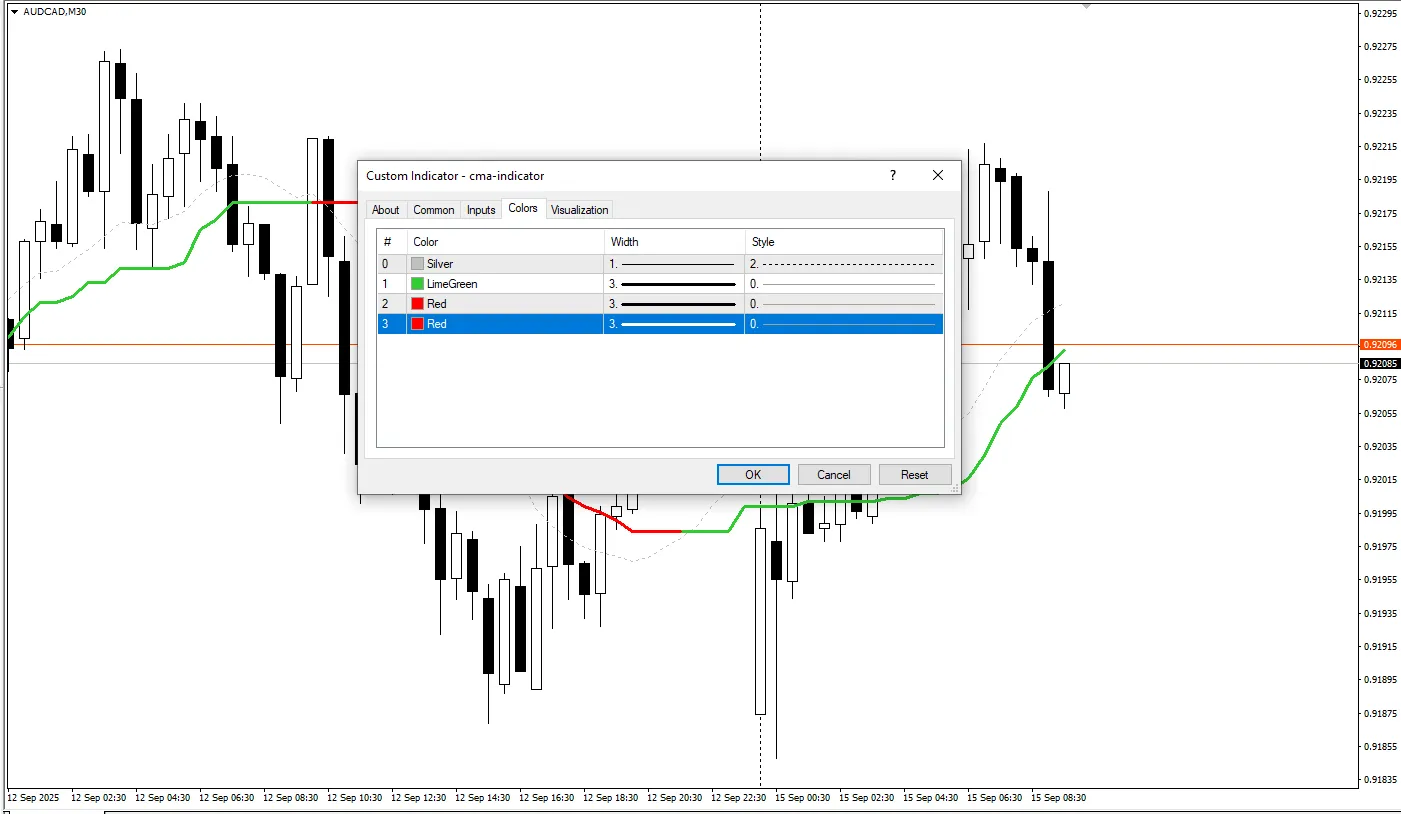Screen dimensions: 1401x814
Task: Click the 0.92195 price axis label
Action: pyautogui.click(x=1380, y=180)
